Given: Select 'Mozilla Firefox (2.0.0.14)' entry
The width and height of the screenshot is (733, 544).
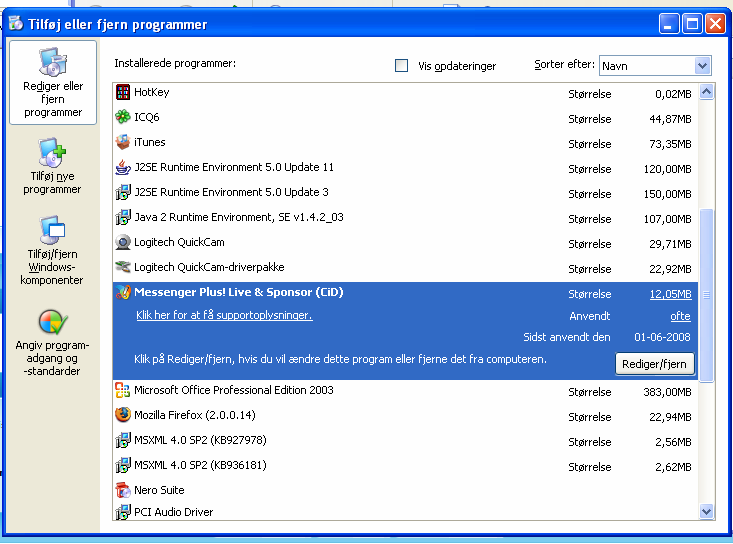Looking at the screenshot, I should click(194, 415).
